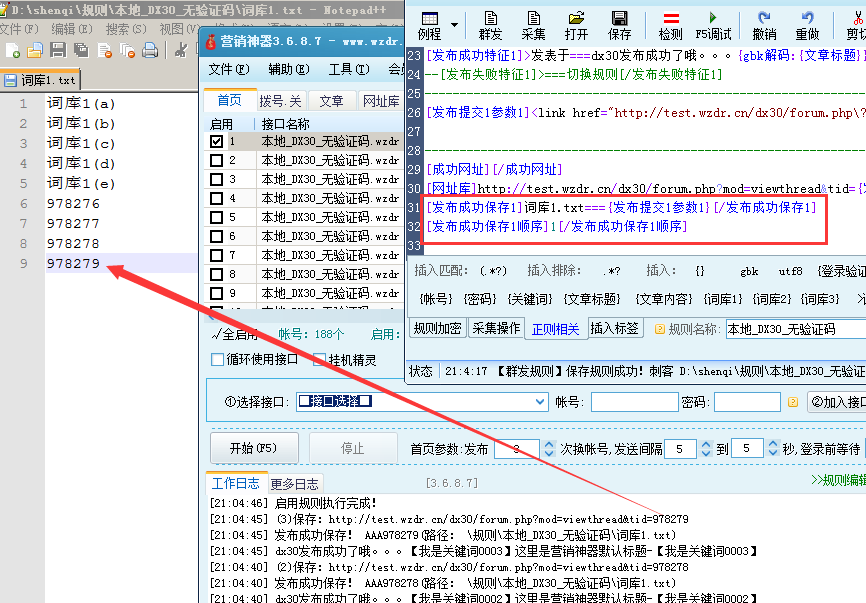Open the 群发 mass-send function
Viewport: 866px width, 603px height.
[490, 25]
